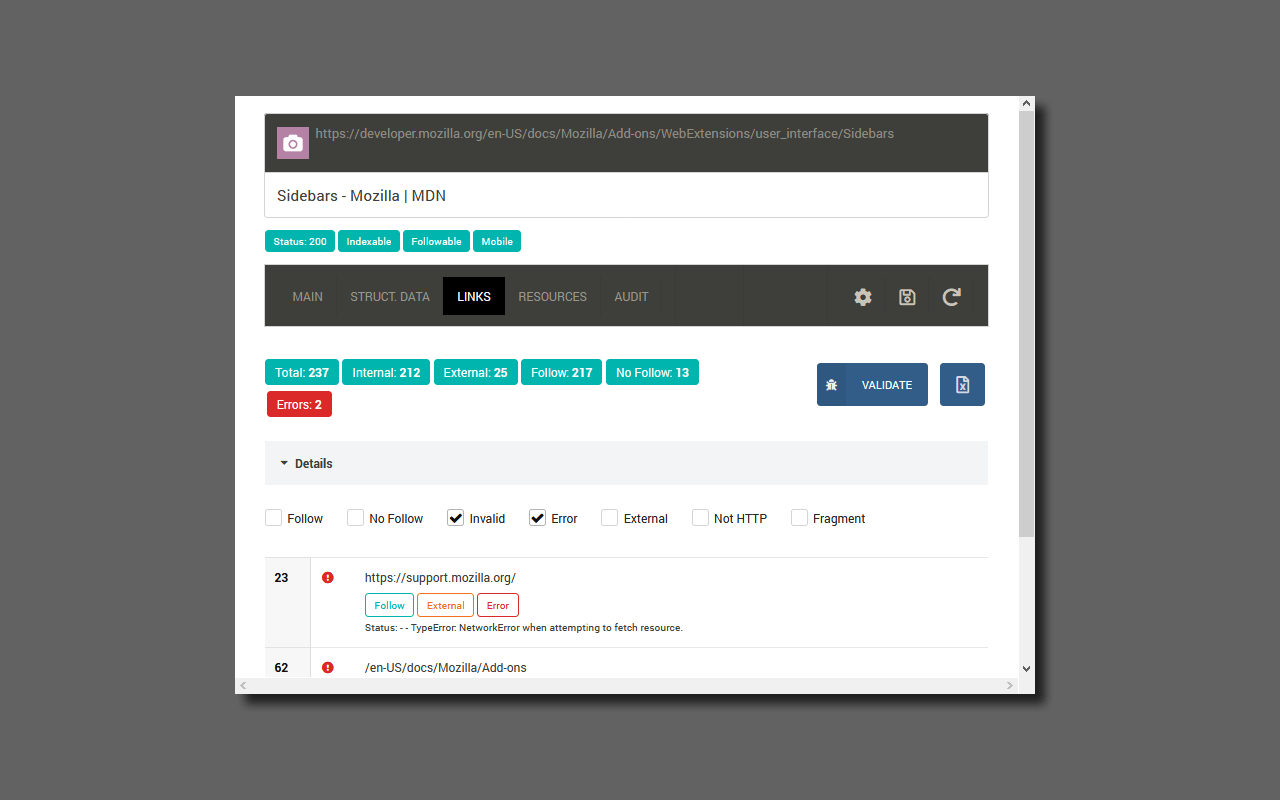The height and width of the screenshot is (800, 1280).
Task: Click the Mobile badge
Action: pos(497,241)
